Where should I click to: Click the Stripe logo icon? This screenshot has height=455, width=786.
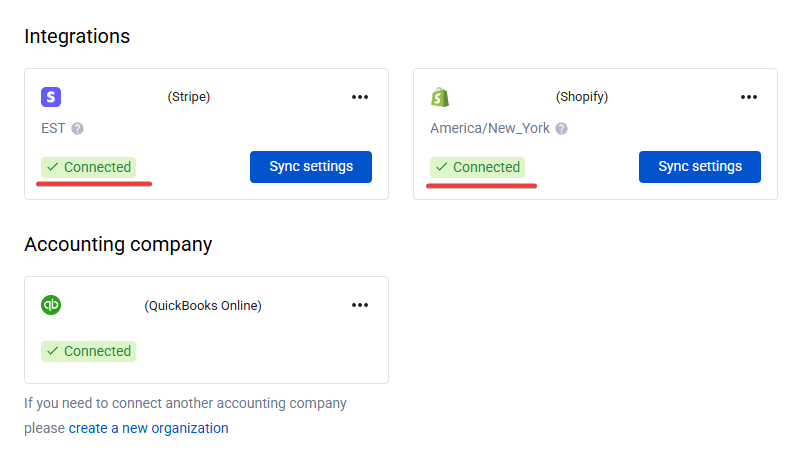tap(51, 97)
